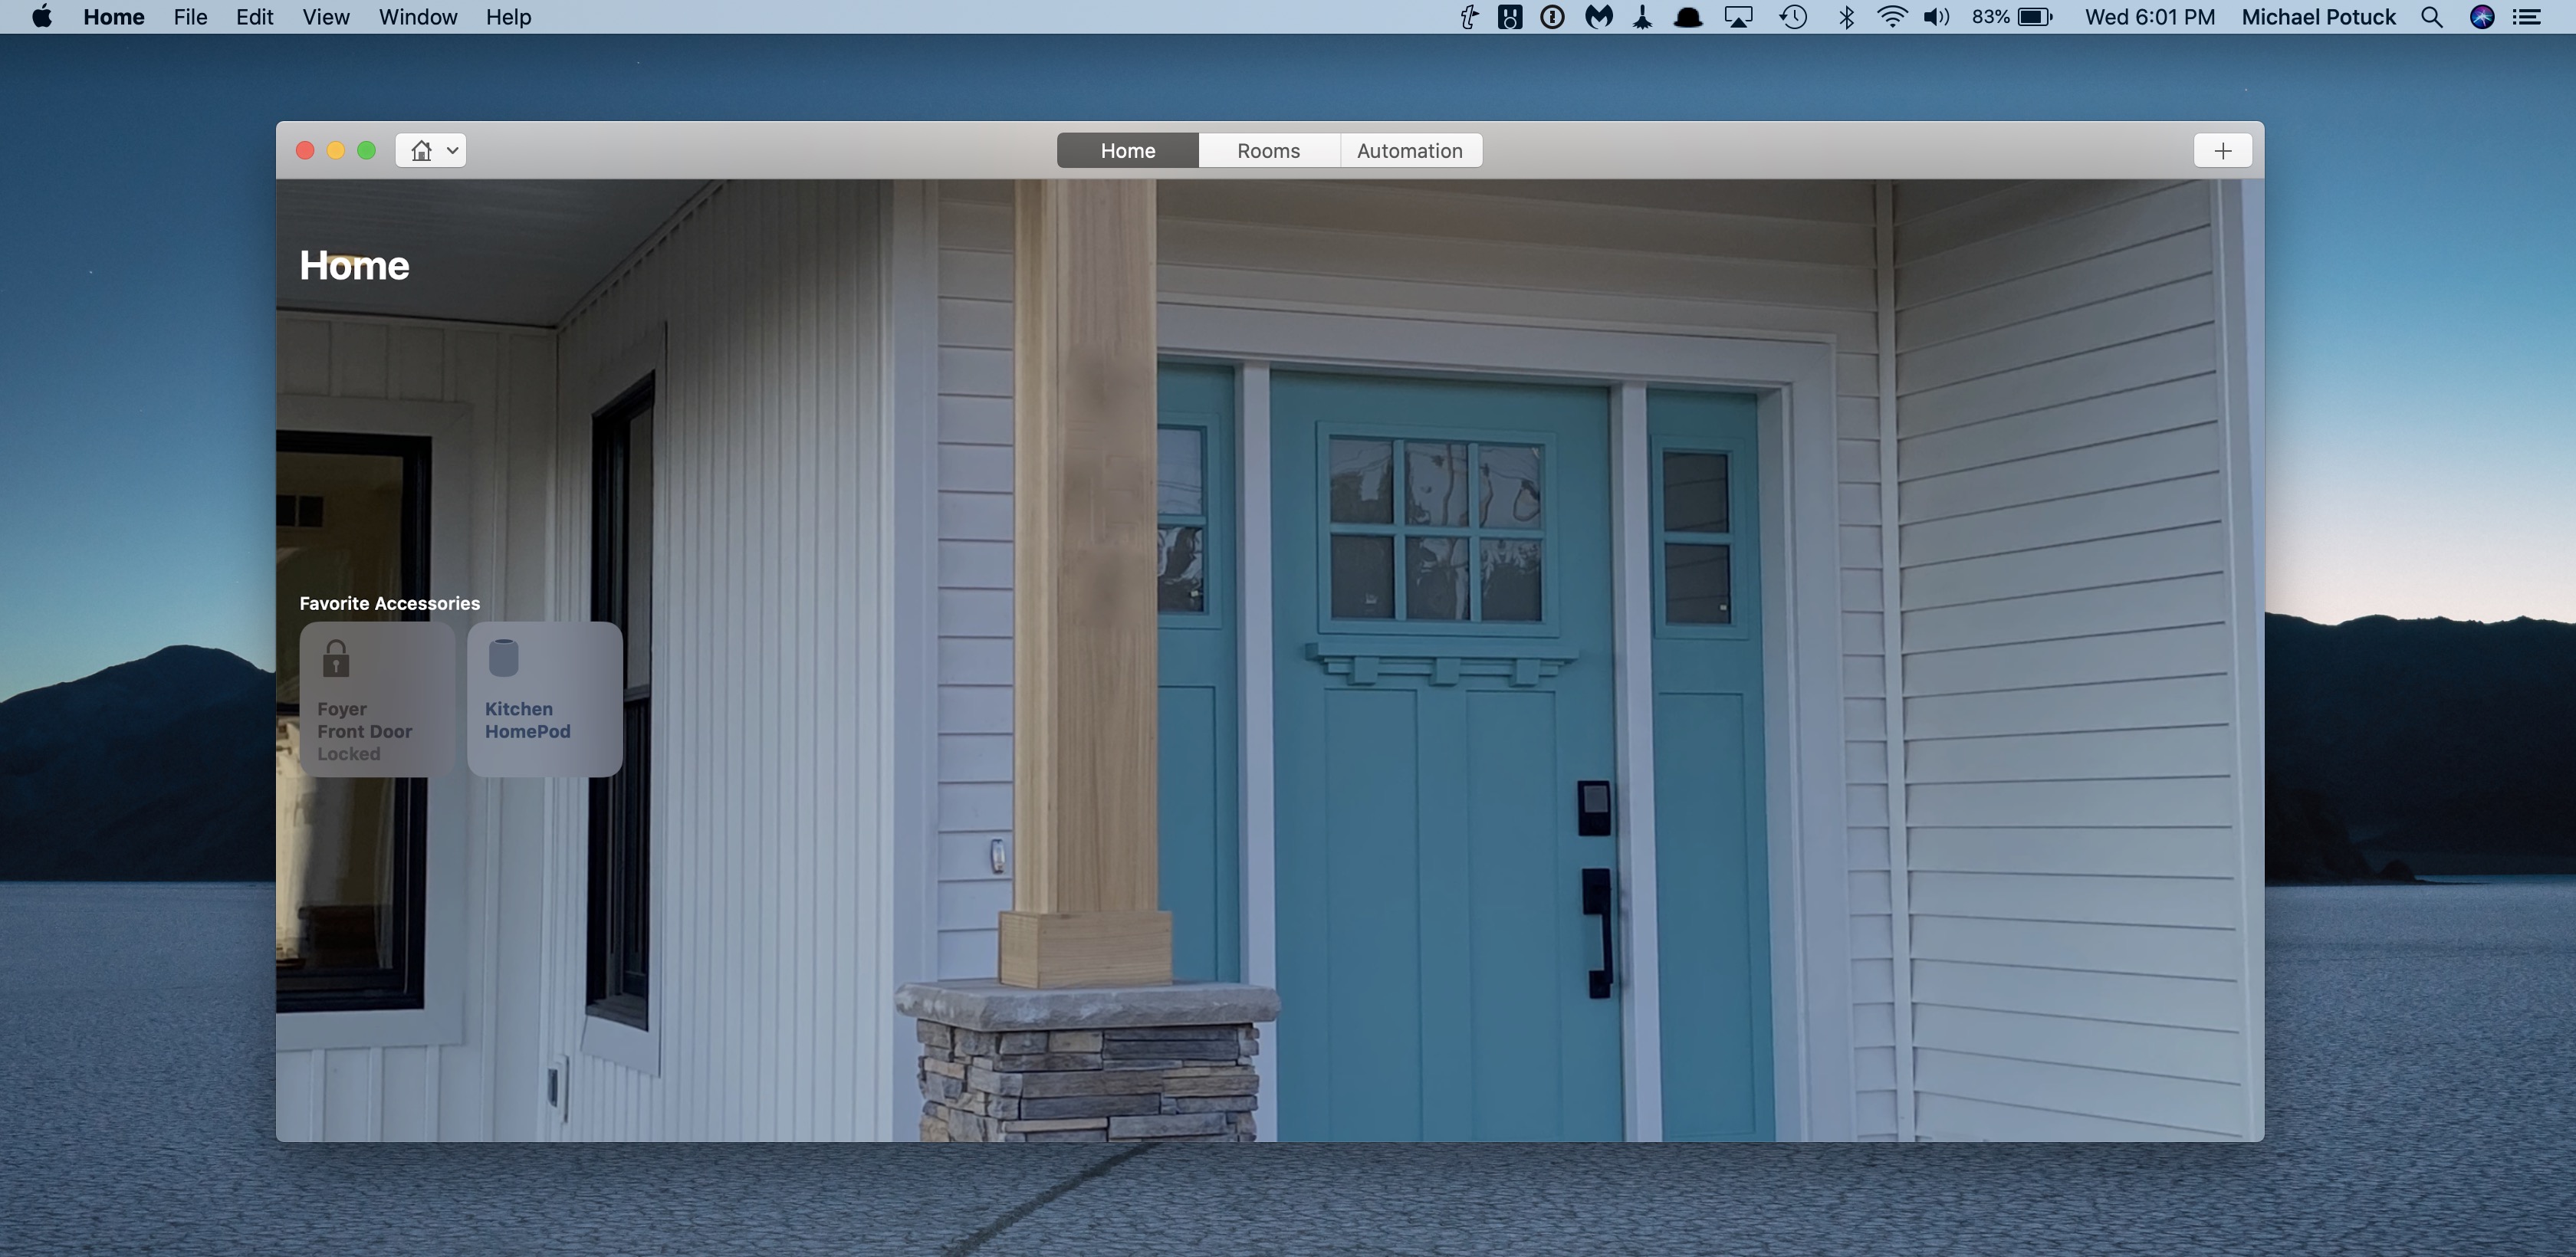This screenshot has width=2576, height=1257.
Task: Click the plus add accessory button
Action: [2222, 150]
